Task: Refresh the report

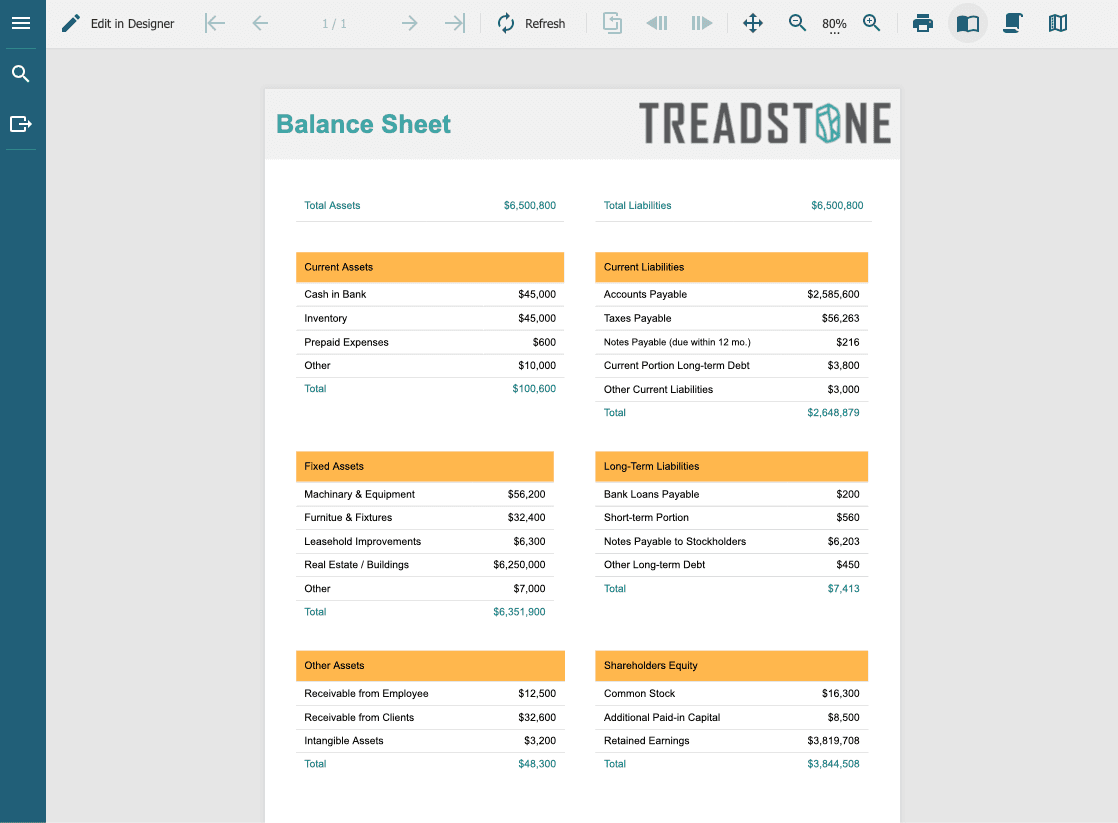Action: click(x=532, y=24)
